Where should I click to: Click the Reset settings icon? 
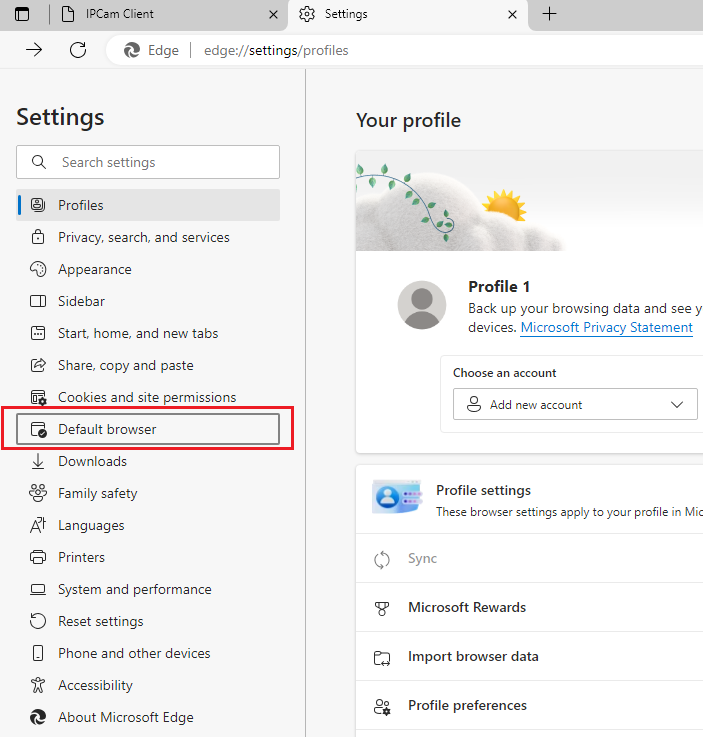pyautogui.click(x=38, y=621)
